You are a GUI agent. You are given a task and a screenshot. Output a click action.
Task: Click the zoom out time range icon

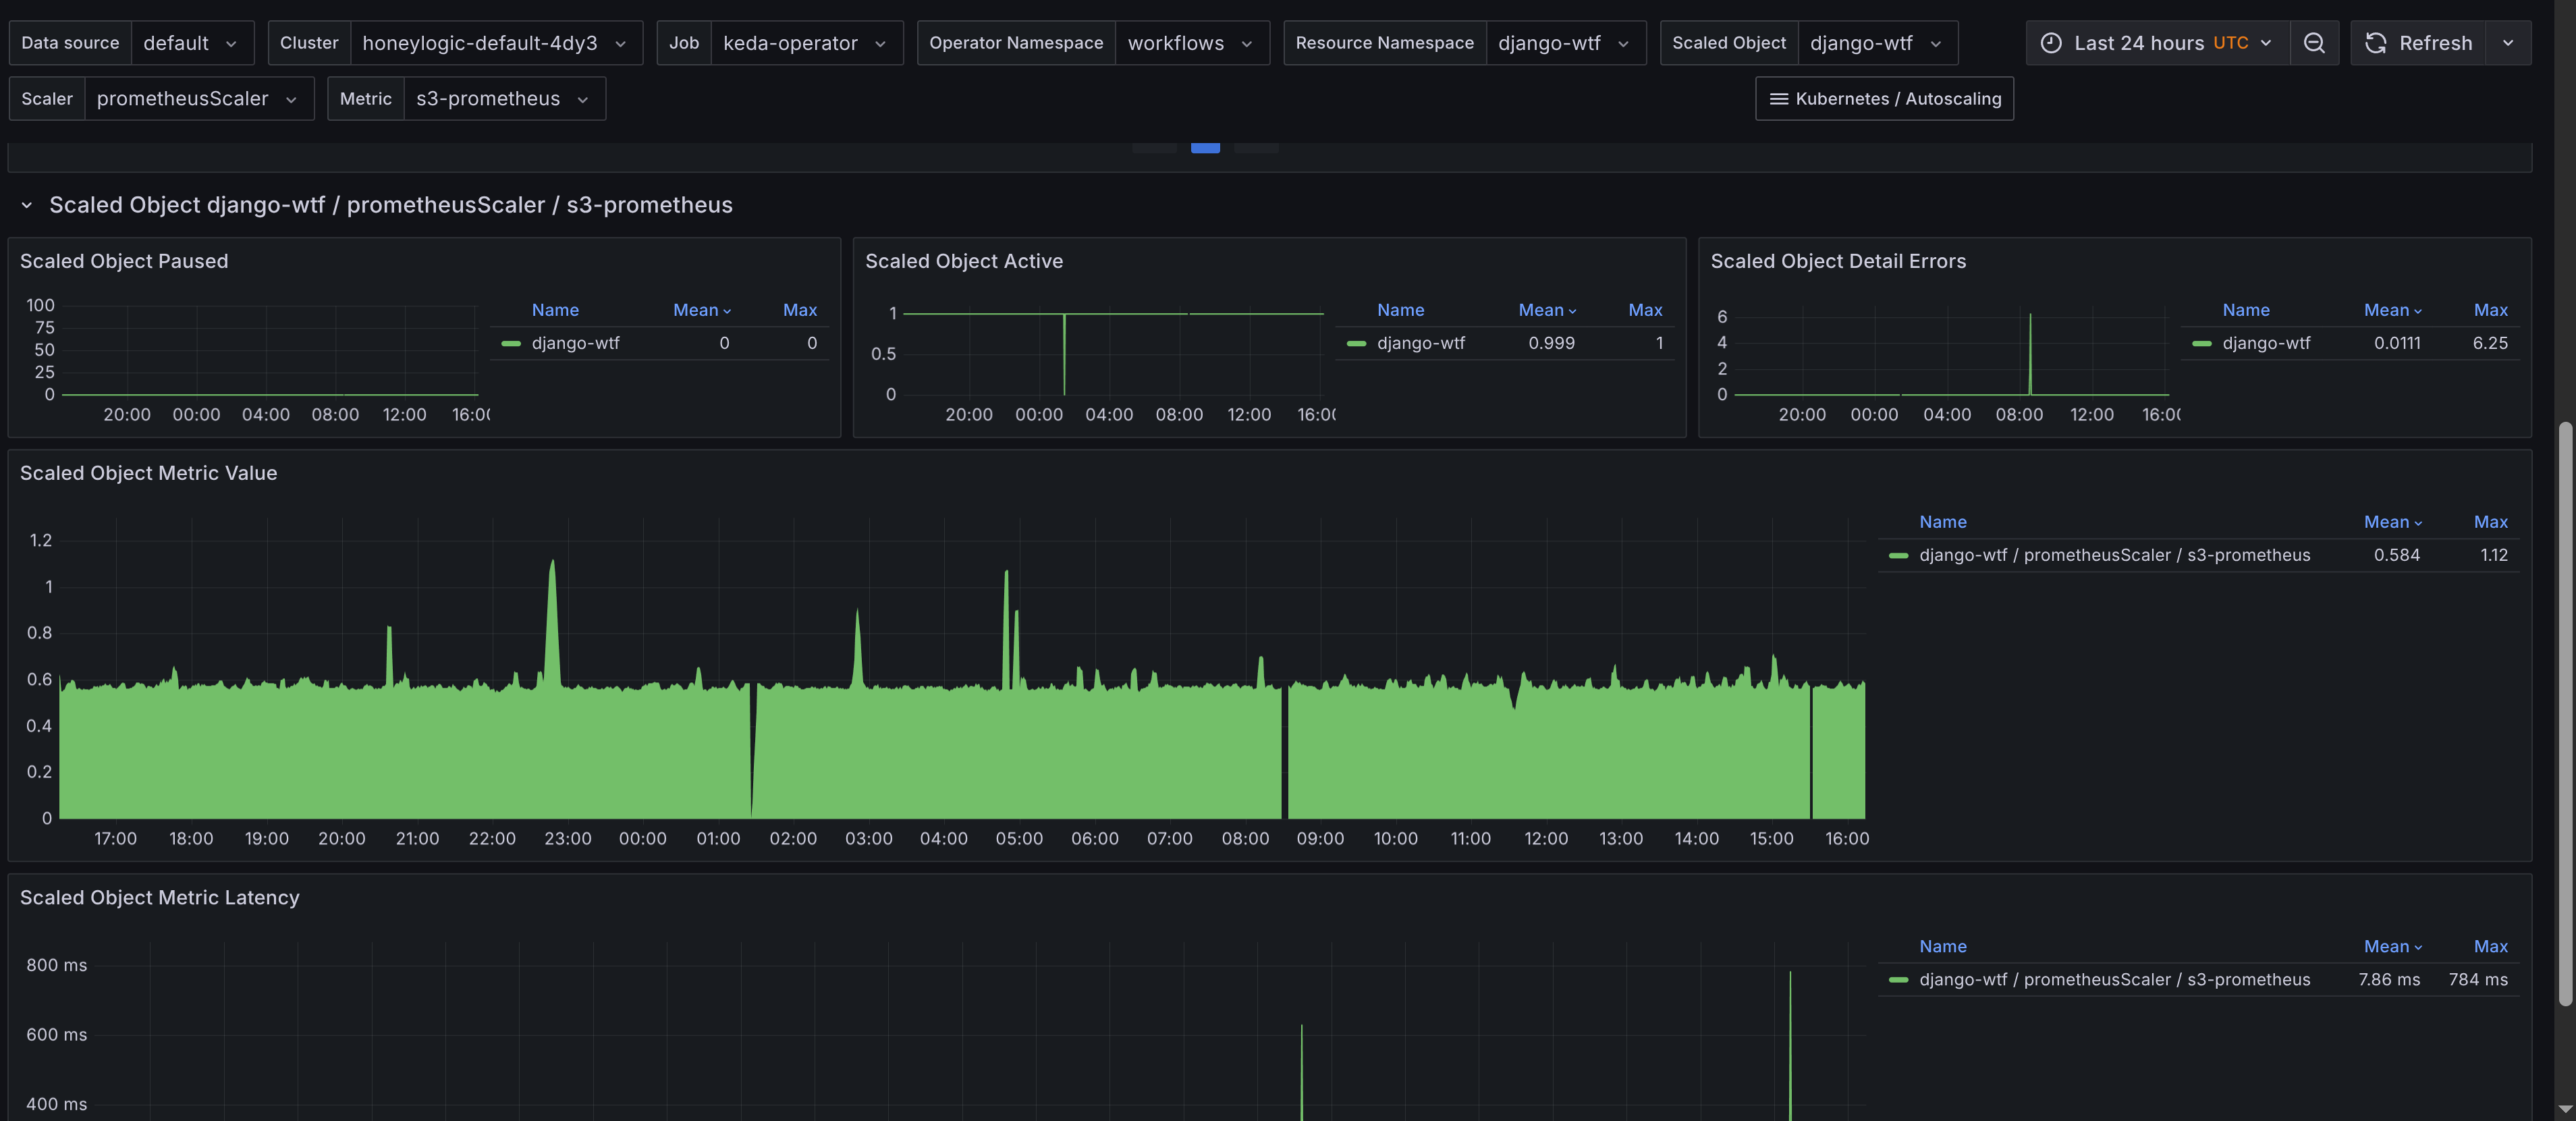pyautogui.click(x=2314, y=43)
